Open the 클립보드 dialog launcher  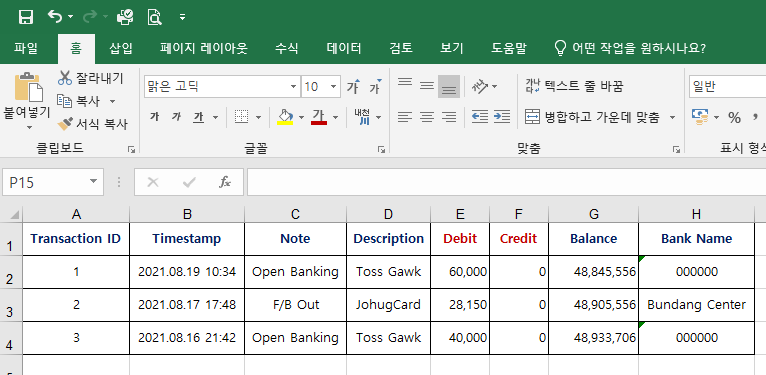131,149
